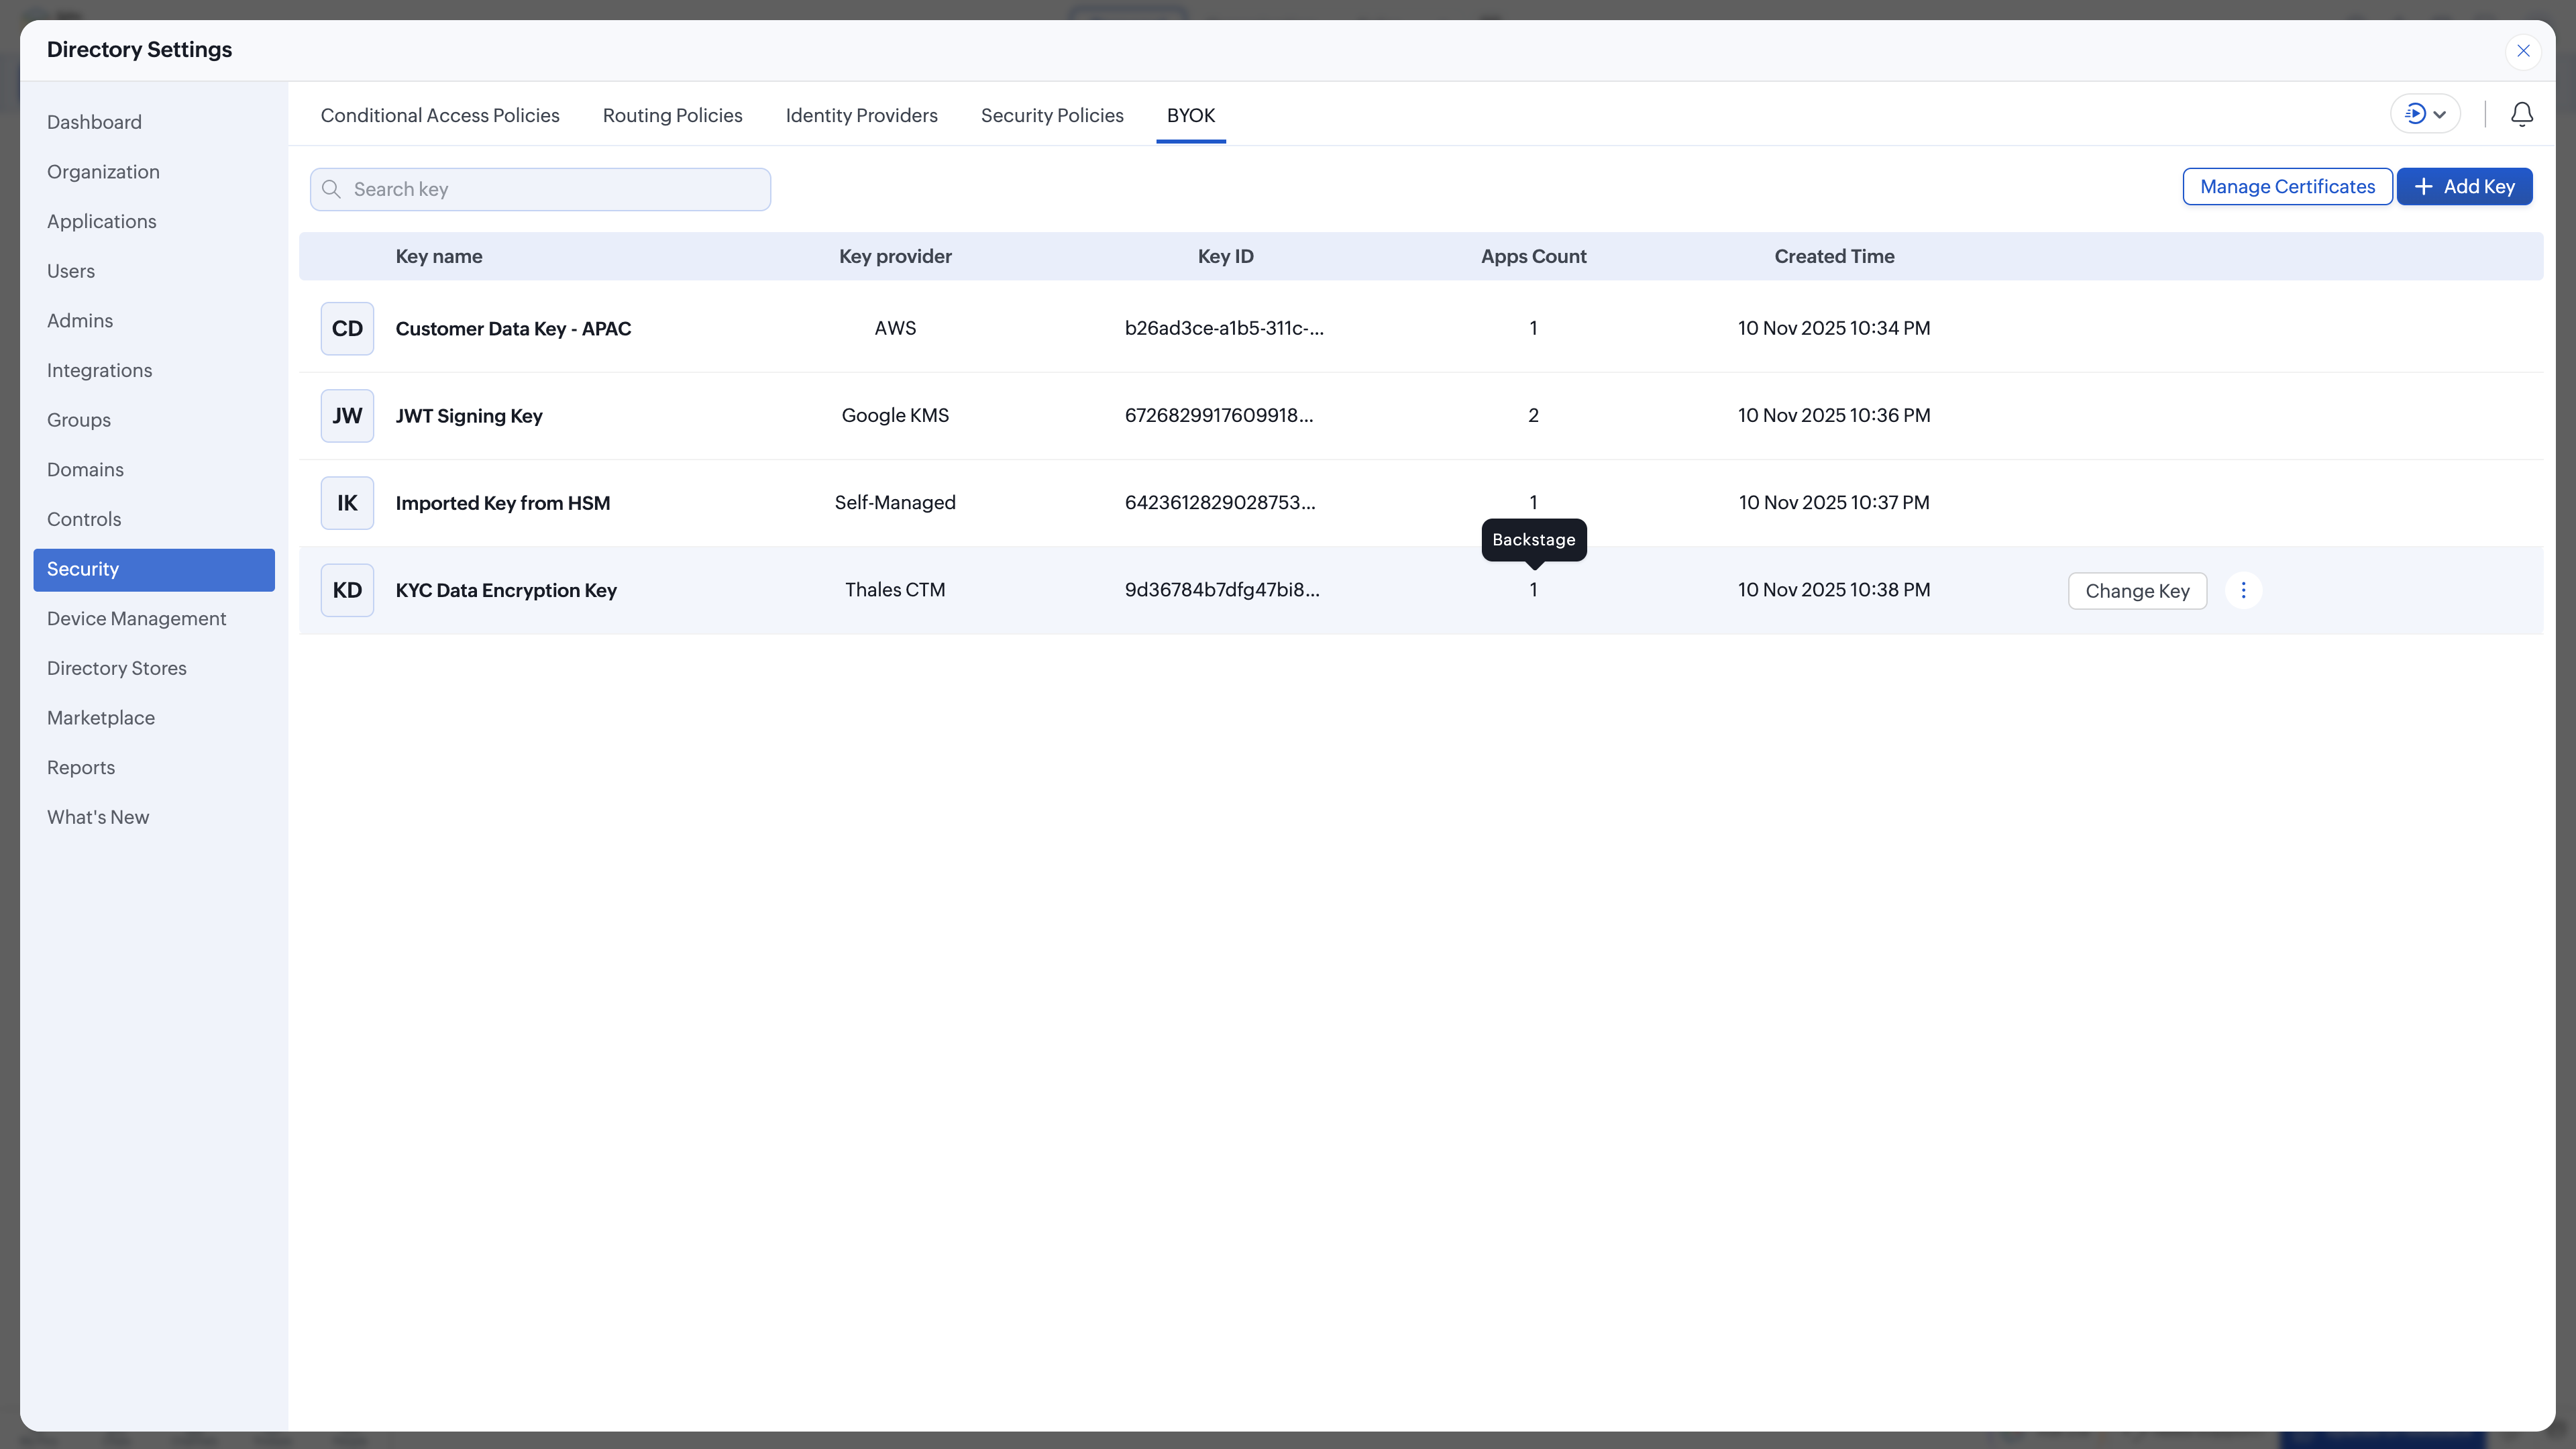2576x1449 pixels.
Task: Click the JW key avatar icon
Action: [x=347, y=415]
